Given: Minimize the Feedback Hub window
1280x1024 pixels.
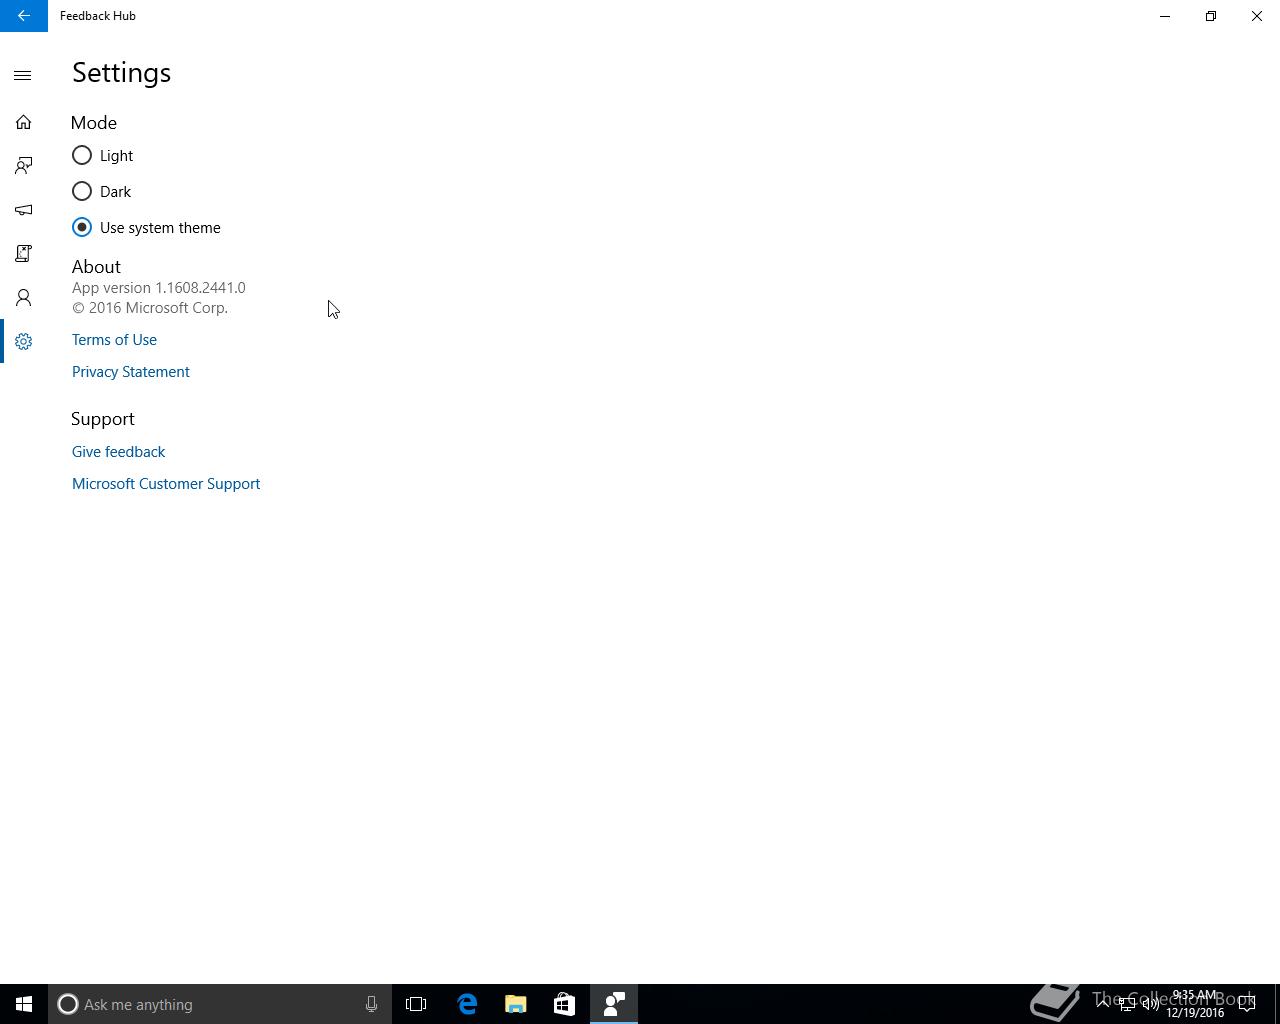Looking at the screenshot, I should click(x=1165, y=16).
